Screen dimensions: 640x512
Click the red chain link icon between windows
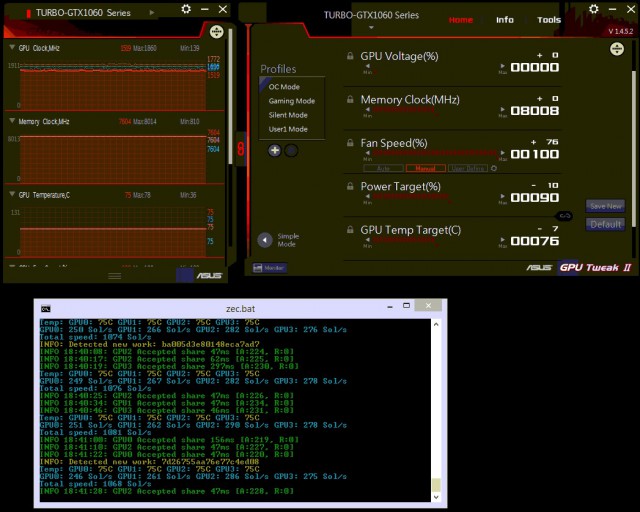[241, 148]
